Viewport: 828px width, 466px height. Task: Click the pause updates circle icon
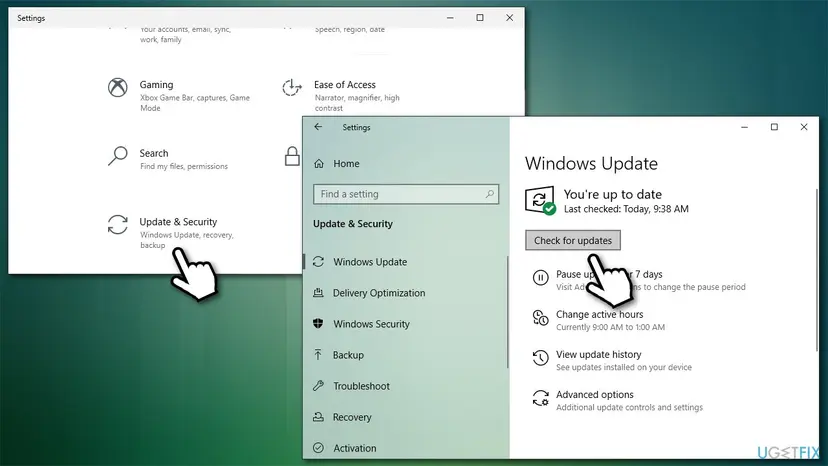540,277
